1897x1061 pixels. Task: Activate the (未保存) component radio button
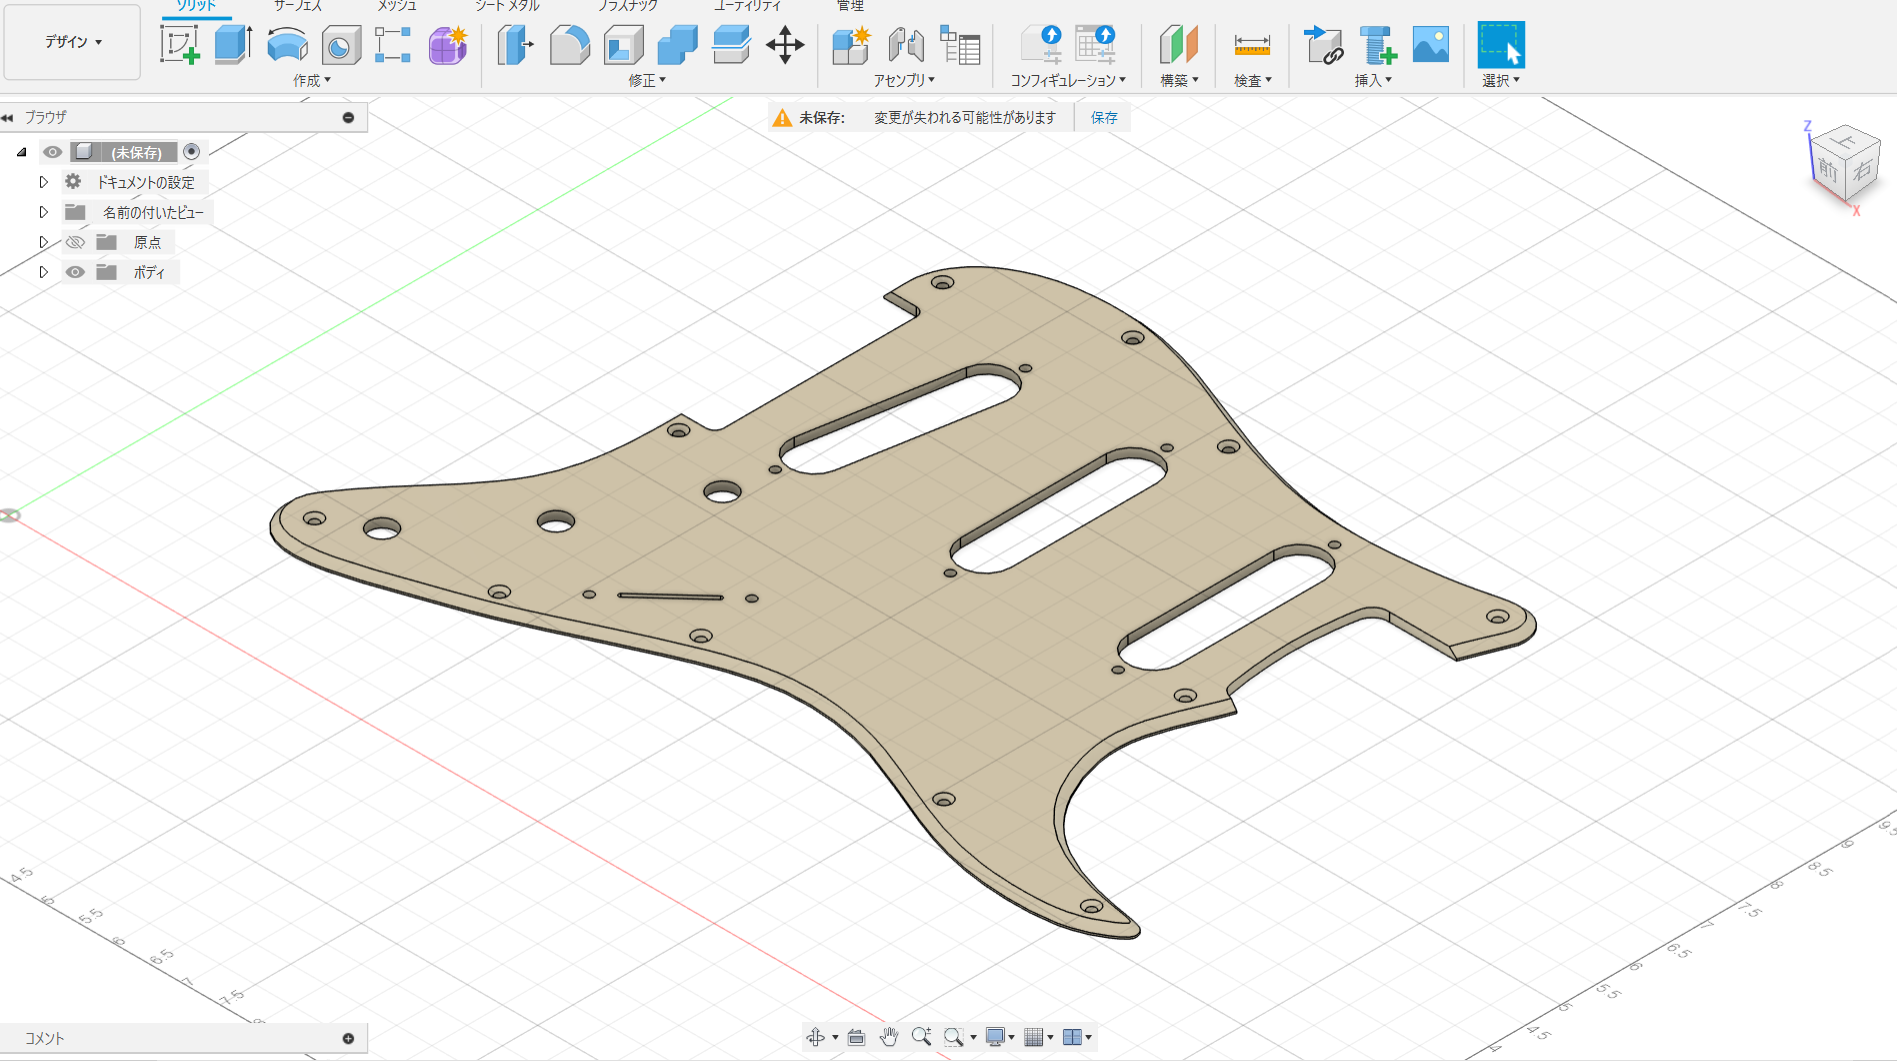192,152
